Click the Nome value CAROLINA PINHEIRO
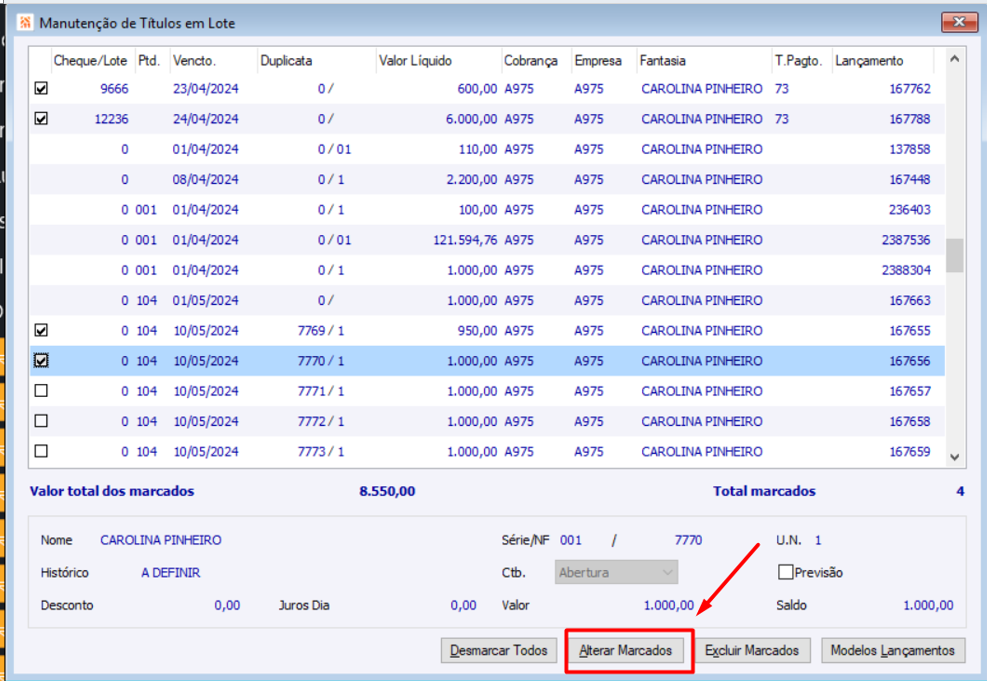Image resolution: width=987 pixels, height=681 pixels. pyautogui.click(x=161, y=540)
